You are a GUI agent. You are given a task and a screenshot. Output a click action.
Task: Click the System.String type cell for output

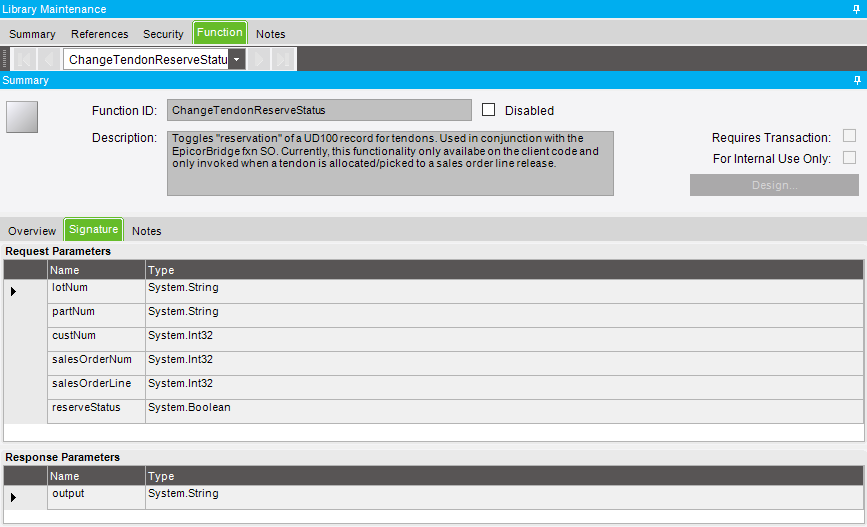pos(504,497)
